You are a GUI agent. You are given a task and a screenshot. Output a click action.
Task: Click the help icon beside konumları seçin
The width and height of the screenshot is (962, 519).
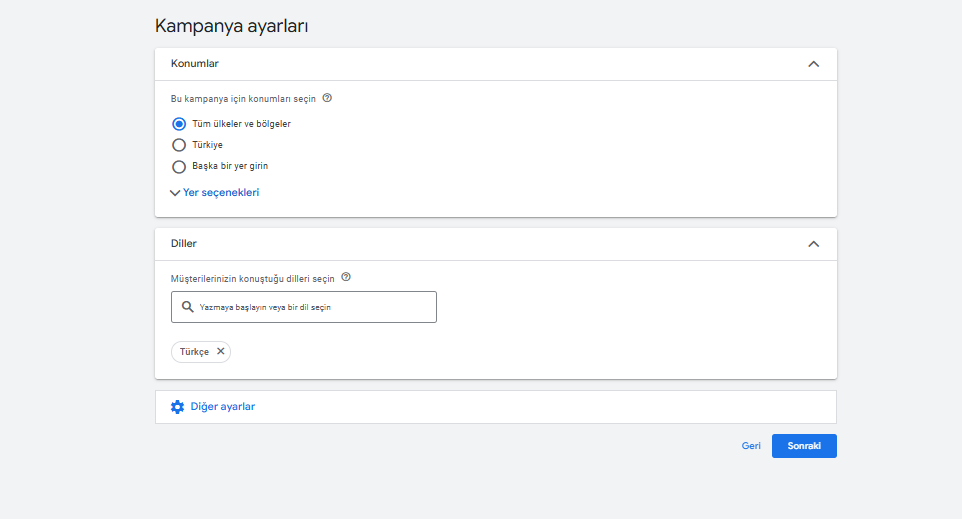pyautogui.click(x=327, y=98)
